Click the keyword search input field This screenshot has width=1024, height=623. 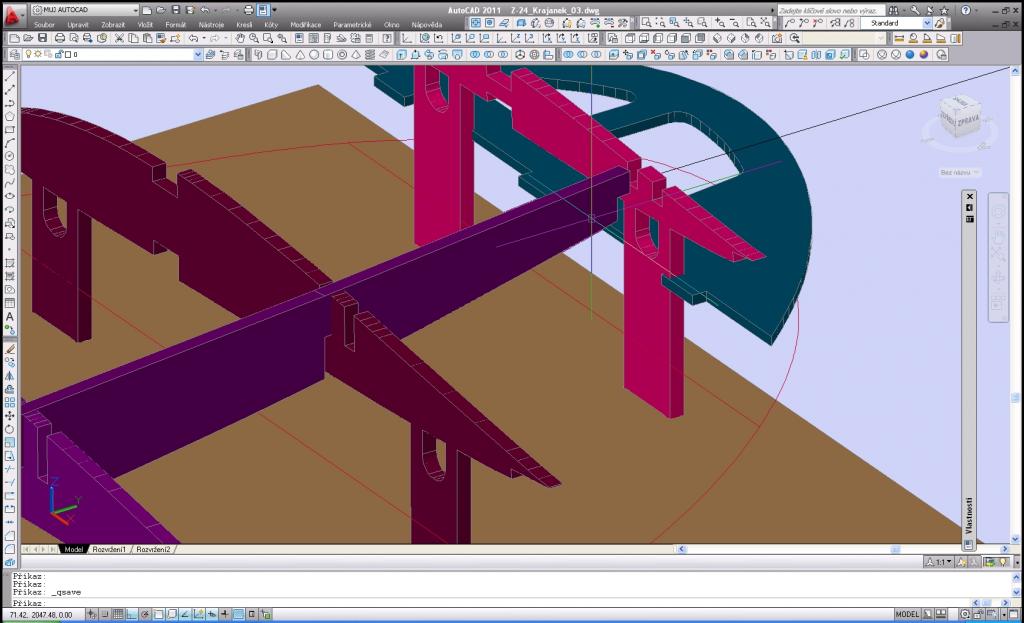point(827,9)
